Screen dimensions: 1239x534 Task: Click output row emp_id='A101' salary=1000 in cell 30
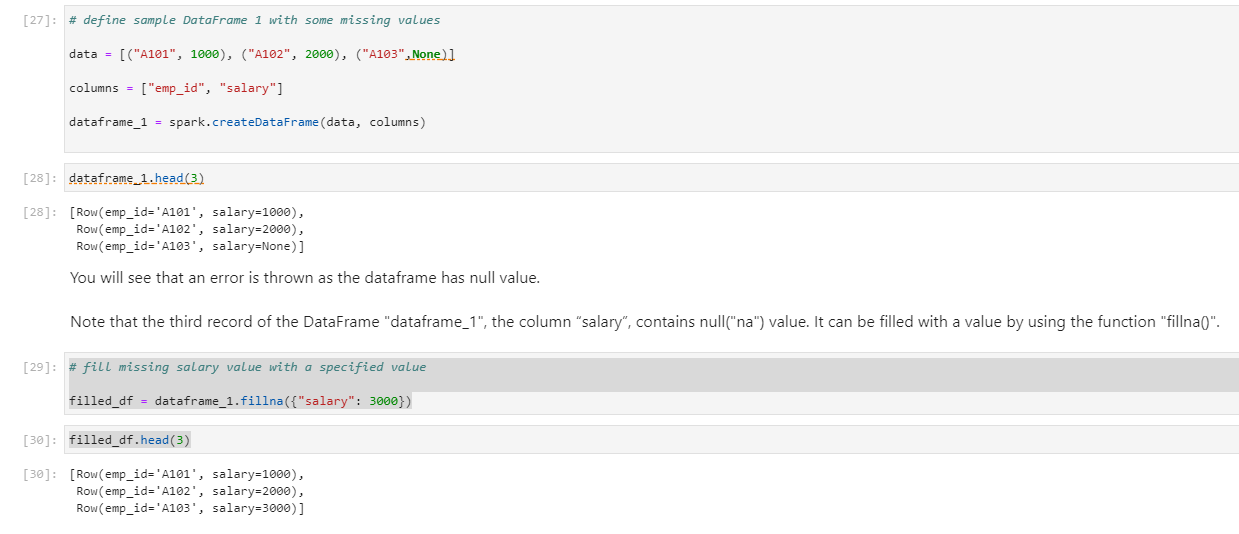(189, 474)
